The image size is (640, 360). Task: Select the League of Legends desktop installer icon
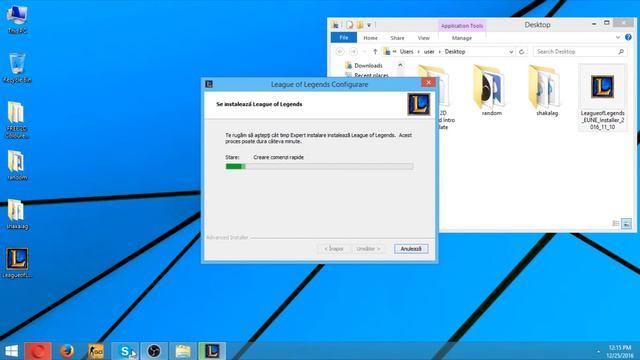(17, 263)
